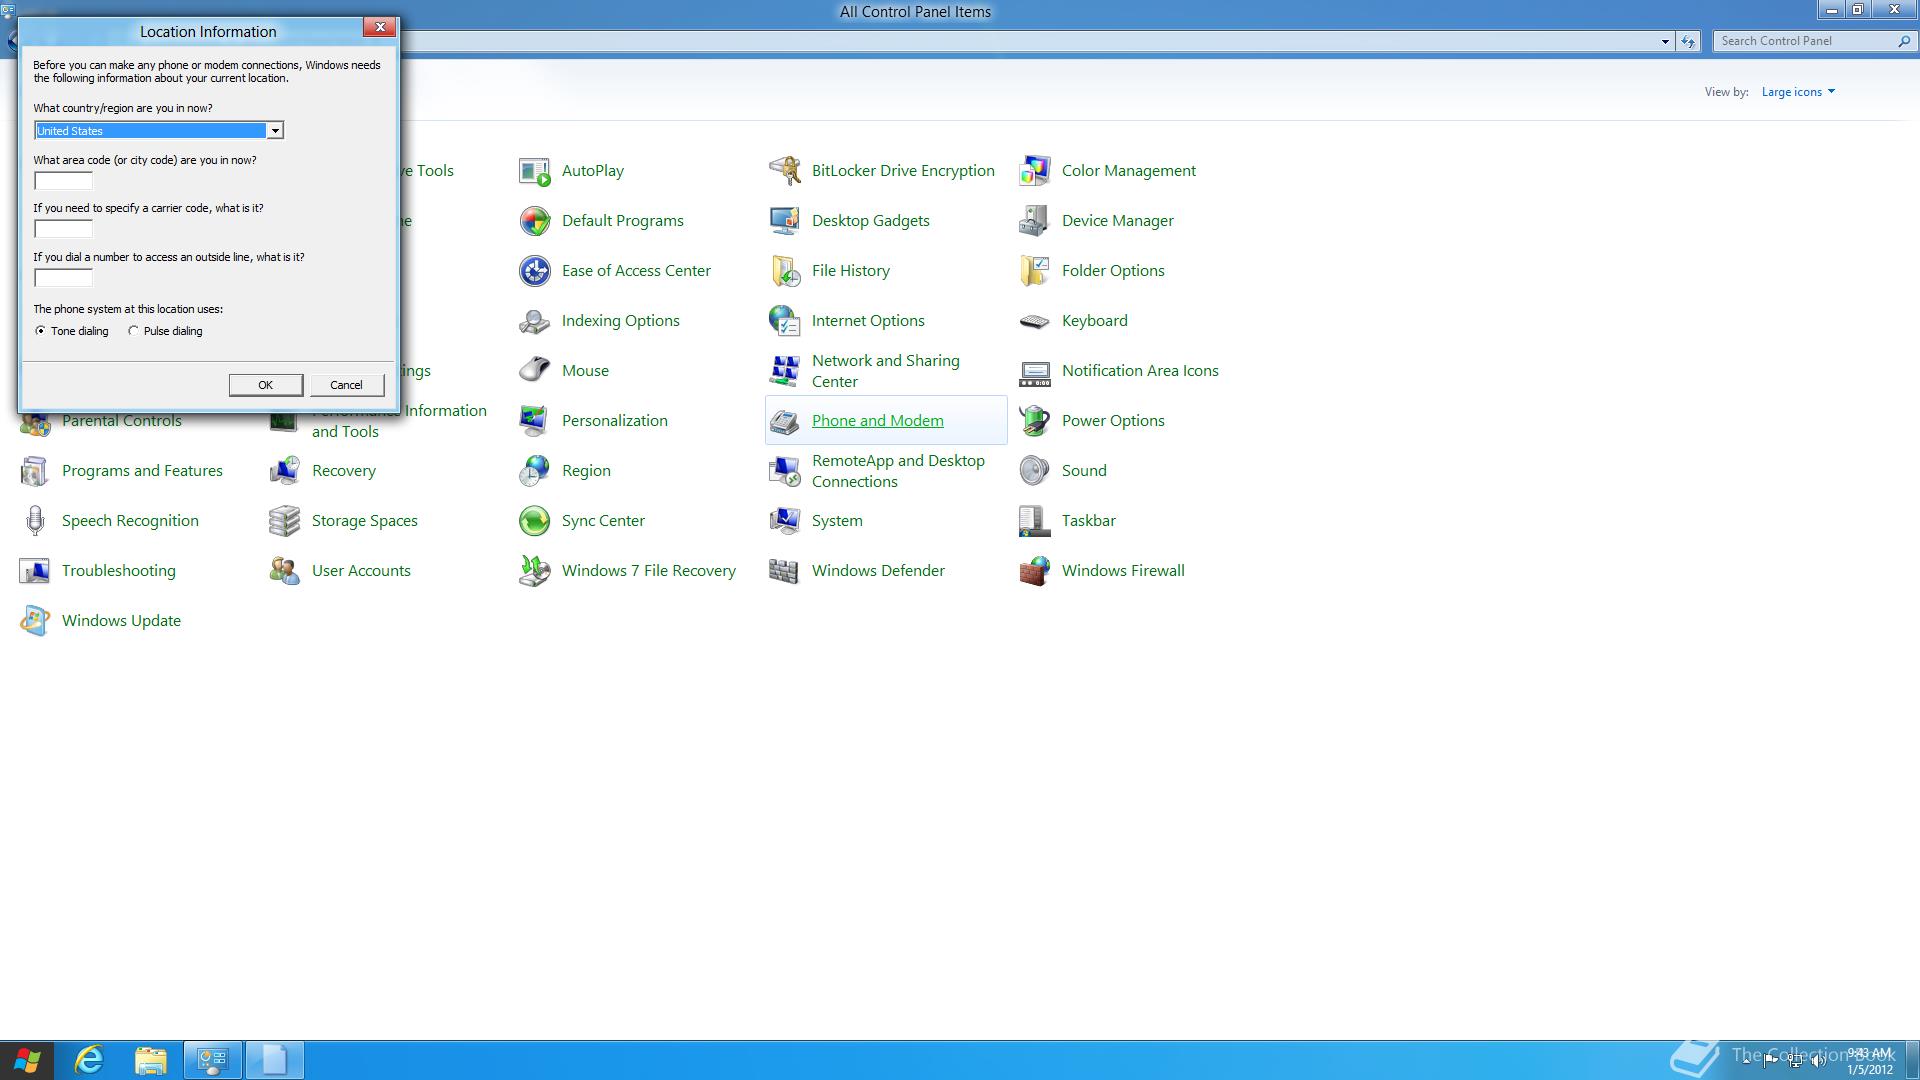Click the Folder Options icon
Image resolution: width=1920 pixels, height=1080 pixels.
(1035, 271)
